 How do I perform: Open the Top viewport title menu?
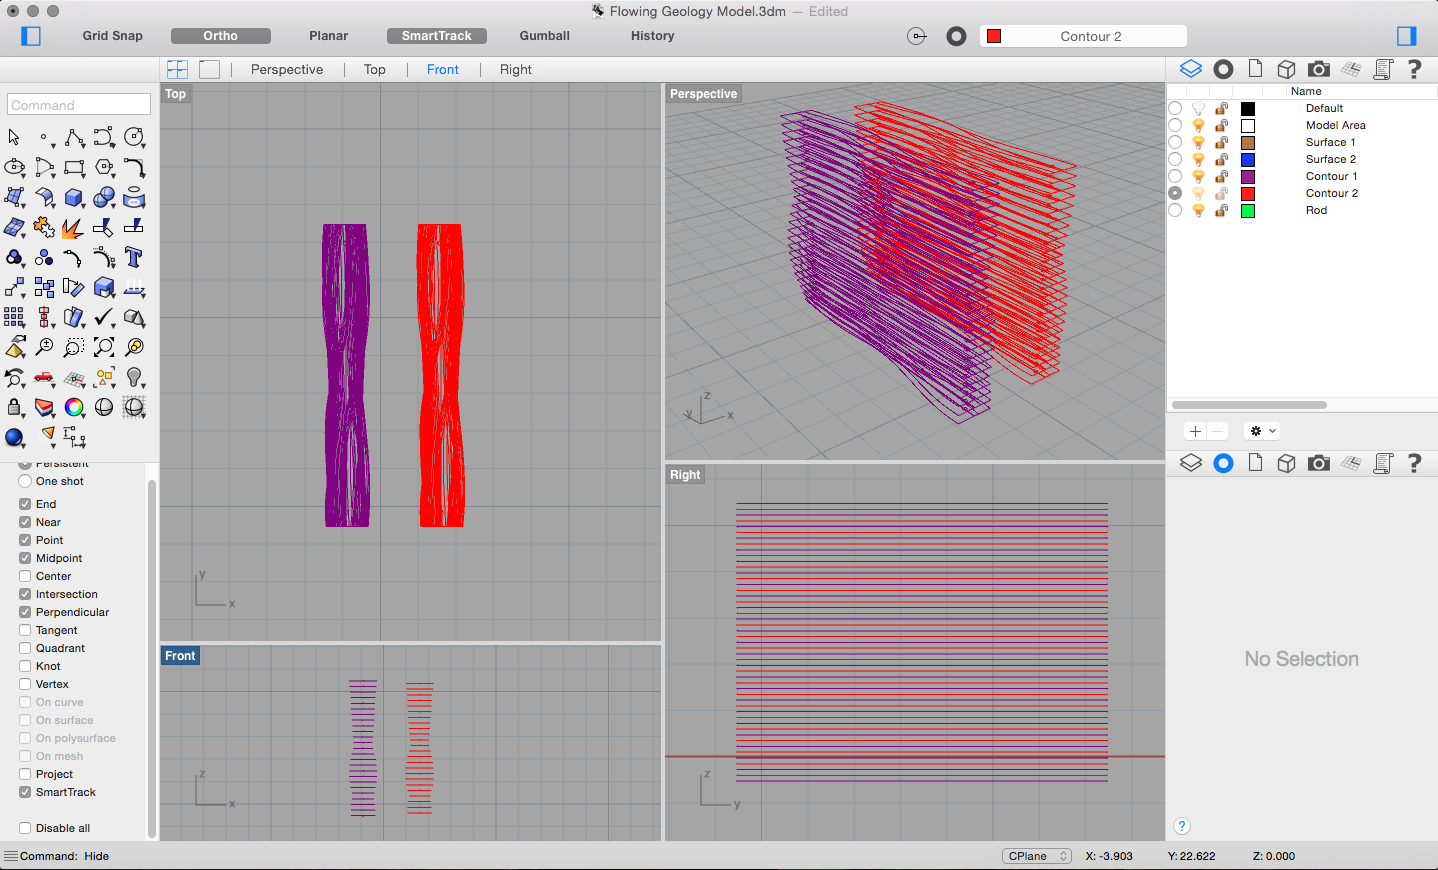pos(175,94)
